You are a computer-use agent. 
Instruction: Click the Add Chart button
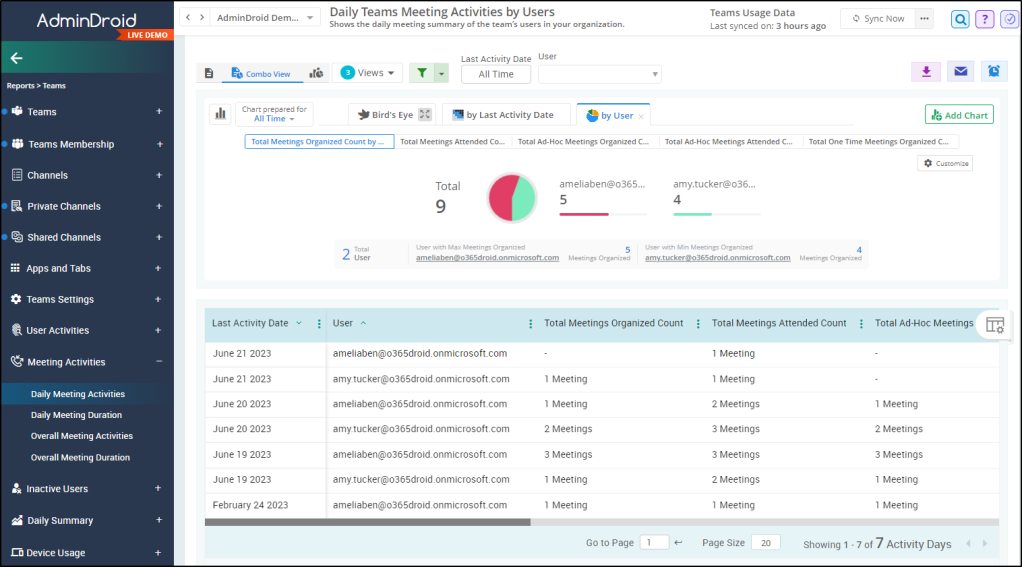[x=959, y=115]
